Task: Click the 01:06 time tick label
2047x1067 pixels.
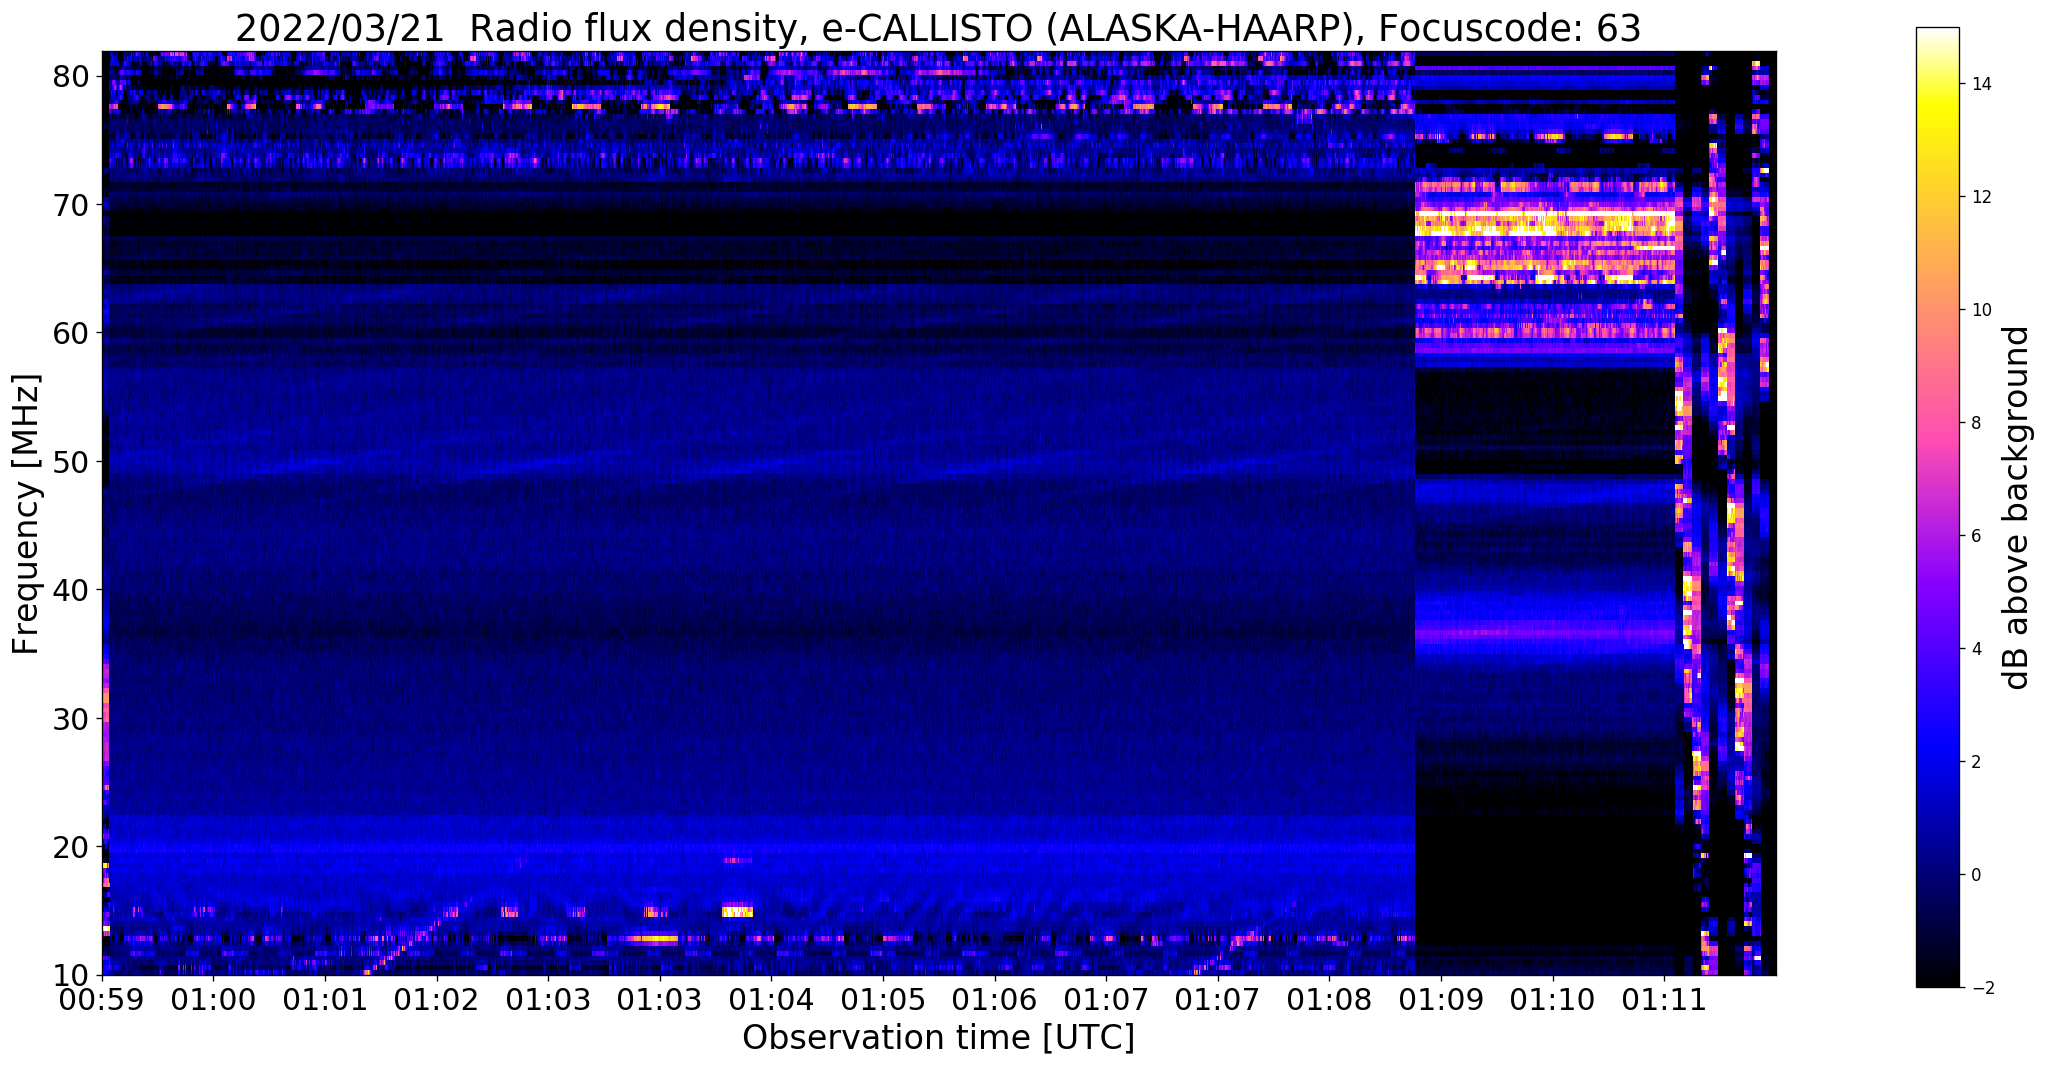Action: [994, 999]
